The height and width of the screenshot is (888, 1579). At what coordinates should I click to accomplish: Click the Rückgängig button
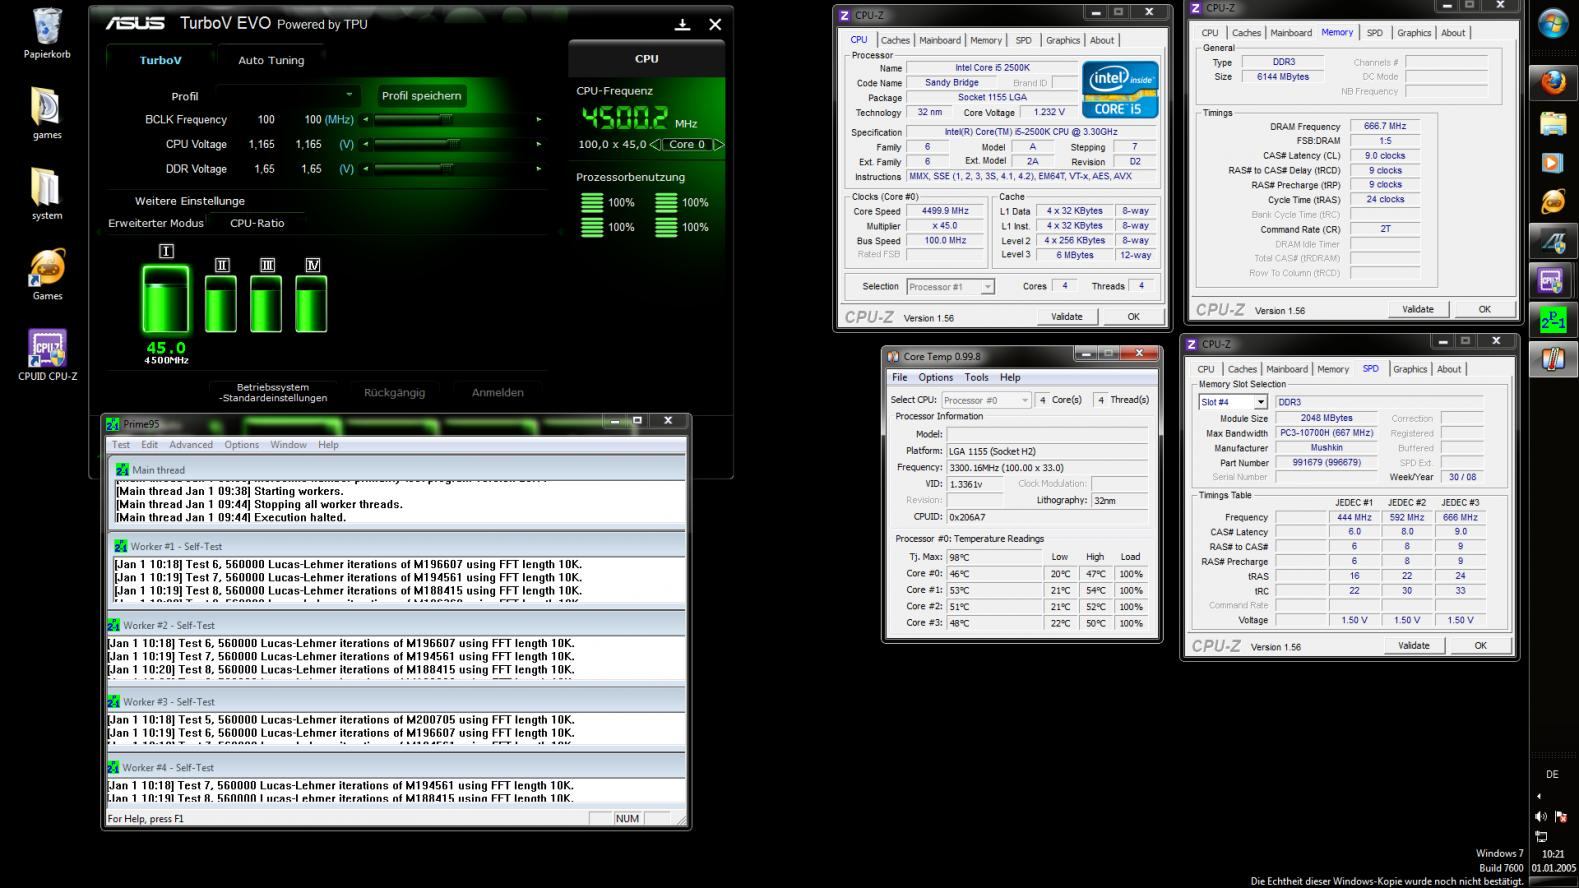[394, 392]
